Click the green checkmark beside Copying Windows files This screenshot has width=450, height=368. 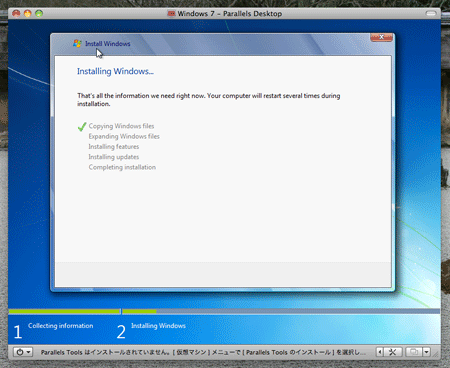pos(82,127)
